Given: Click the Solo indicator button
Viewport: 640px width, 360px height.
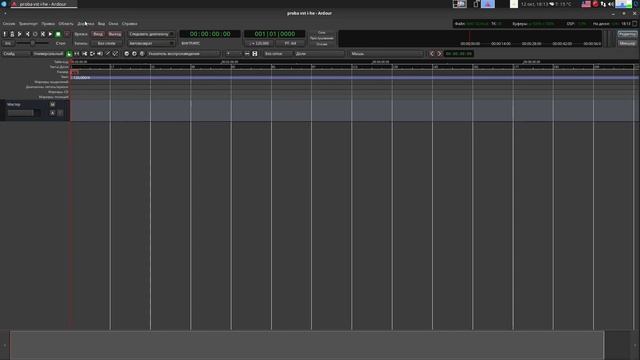Looking at the screenshot, I should (x=322, y=33).
